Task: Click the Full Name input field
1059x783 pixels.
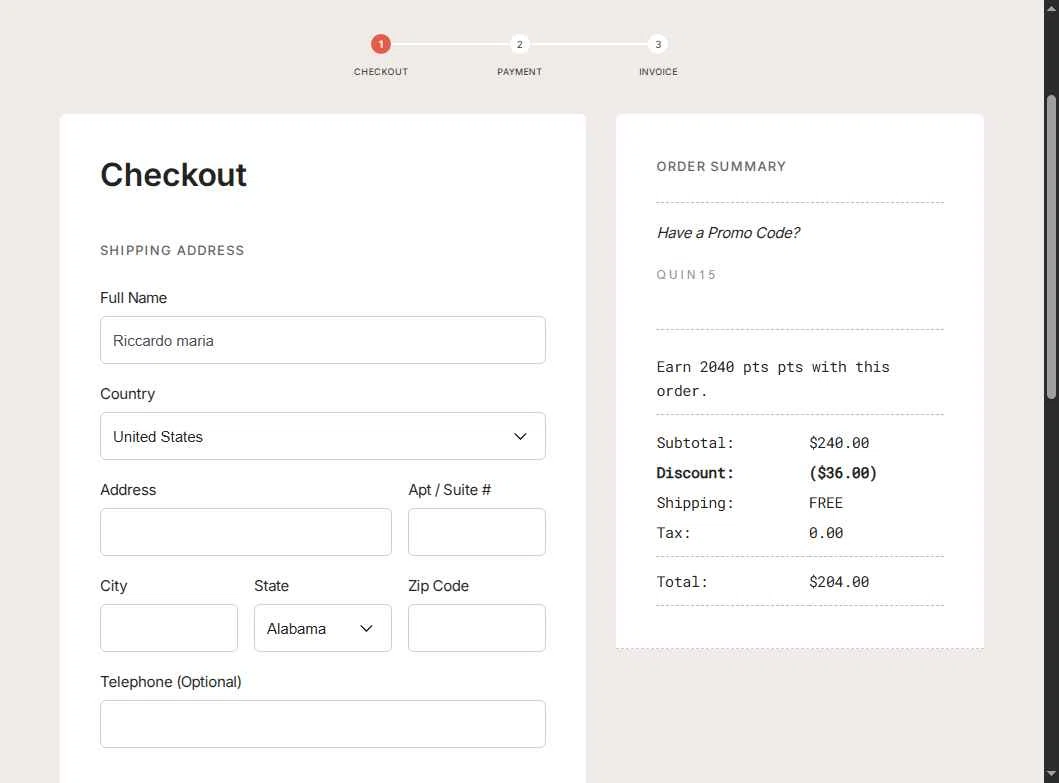Action: (323, 340)
